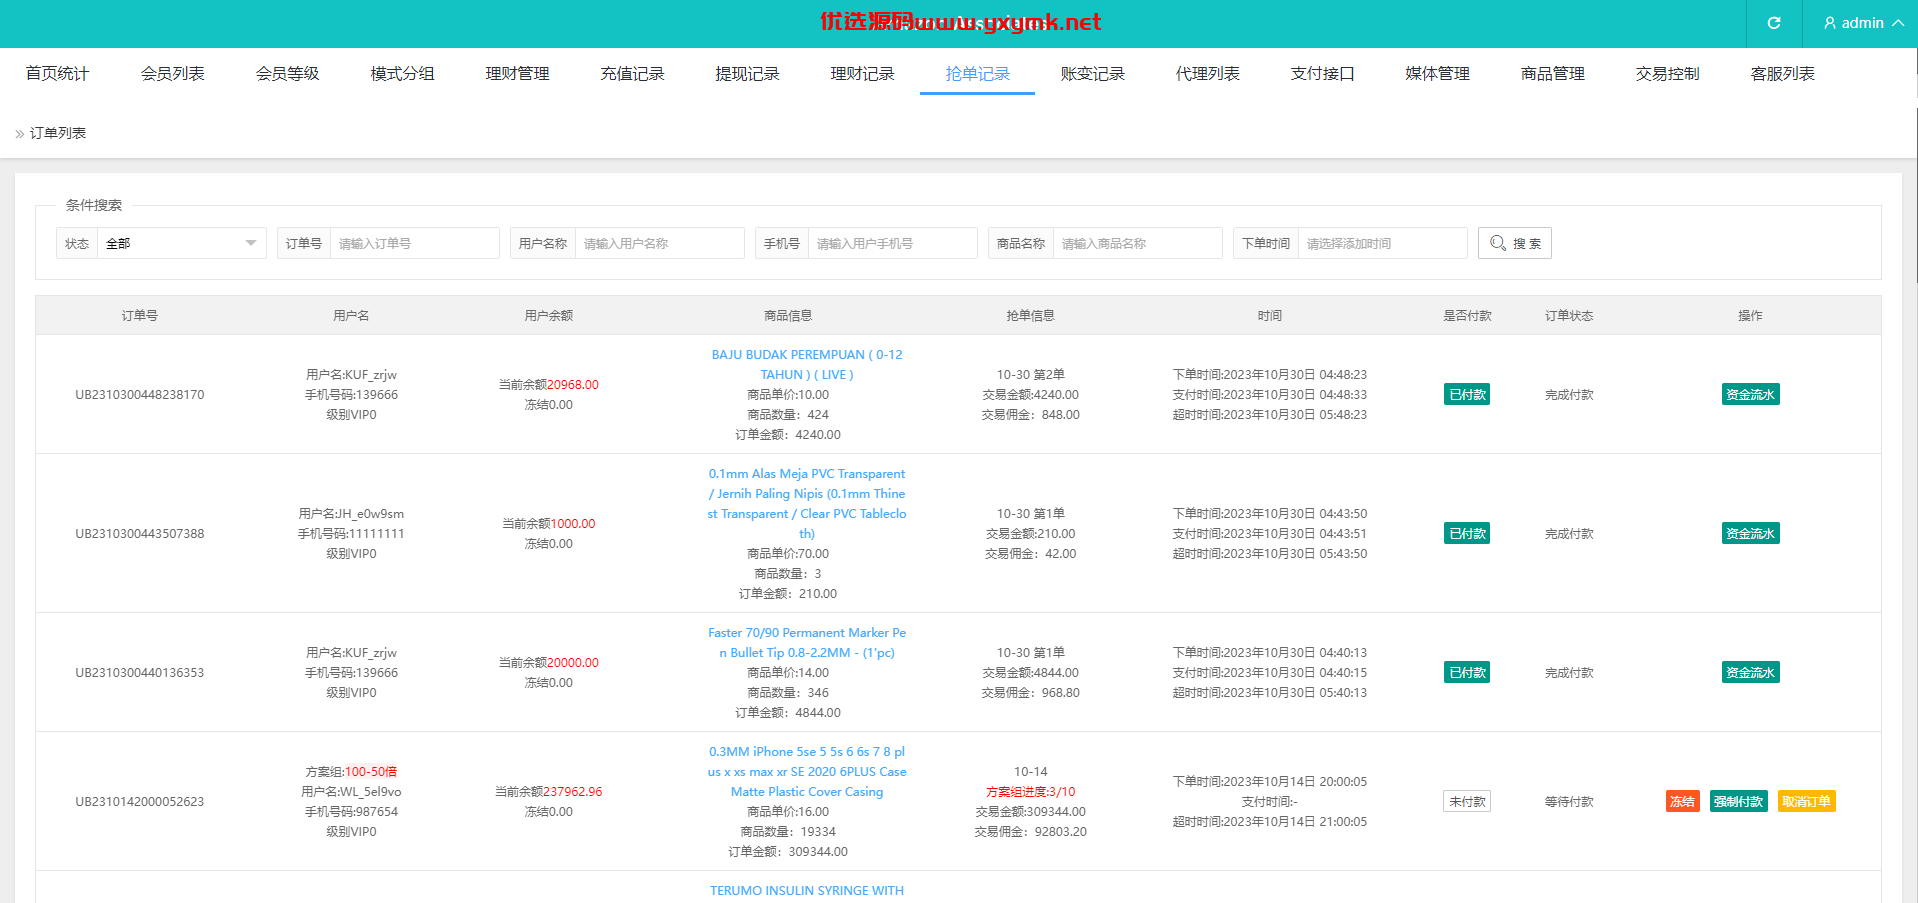Click 资金流水 for order UB2310300440136353
This screenshot has height=903, width=1918.
1750,672
